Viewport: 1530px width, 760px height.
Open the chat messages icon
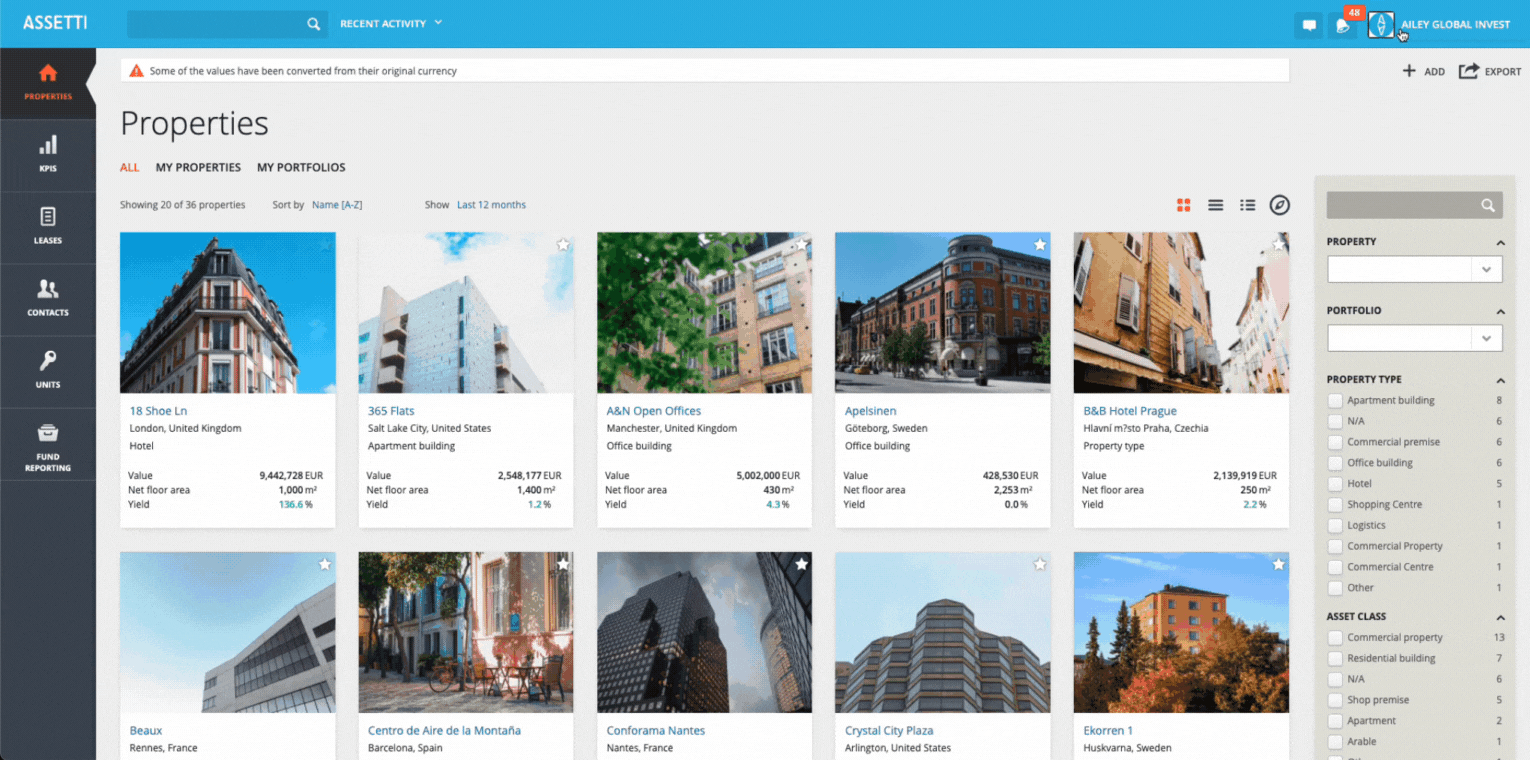(x=1308, y=25)
